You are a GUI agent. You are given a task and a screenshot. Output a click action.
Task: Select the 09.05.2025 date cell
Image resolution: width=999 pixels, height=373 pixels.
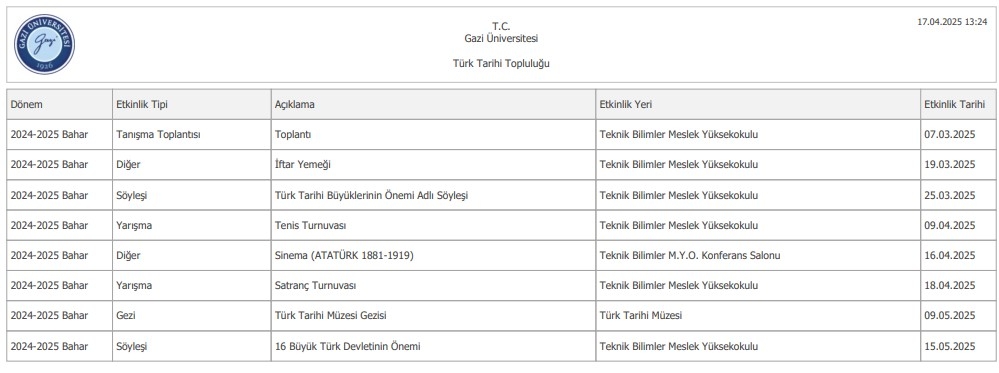[958, 316]
